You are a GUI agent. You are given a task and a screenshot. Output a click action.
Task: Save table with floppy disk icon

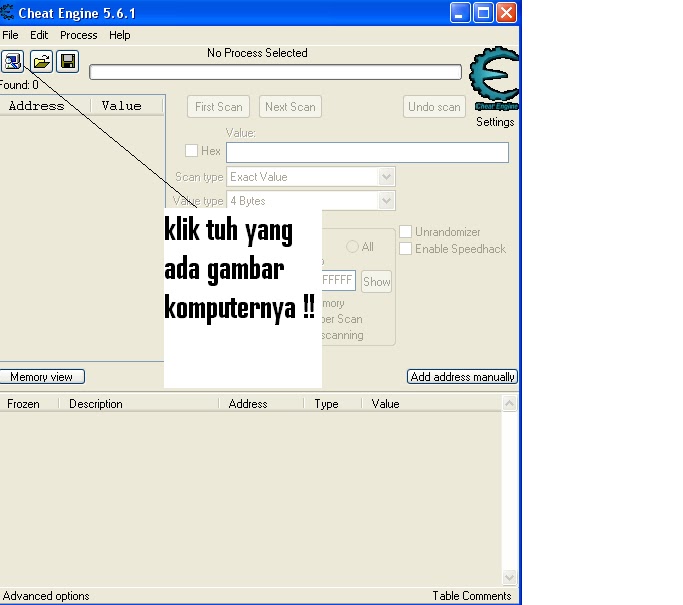(x=68, y=61)
